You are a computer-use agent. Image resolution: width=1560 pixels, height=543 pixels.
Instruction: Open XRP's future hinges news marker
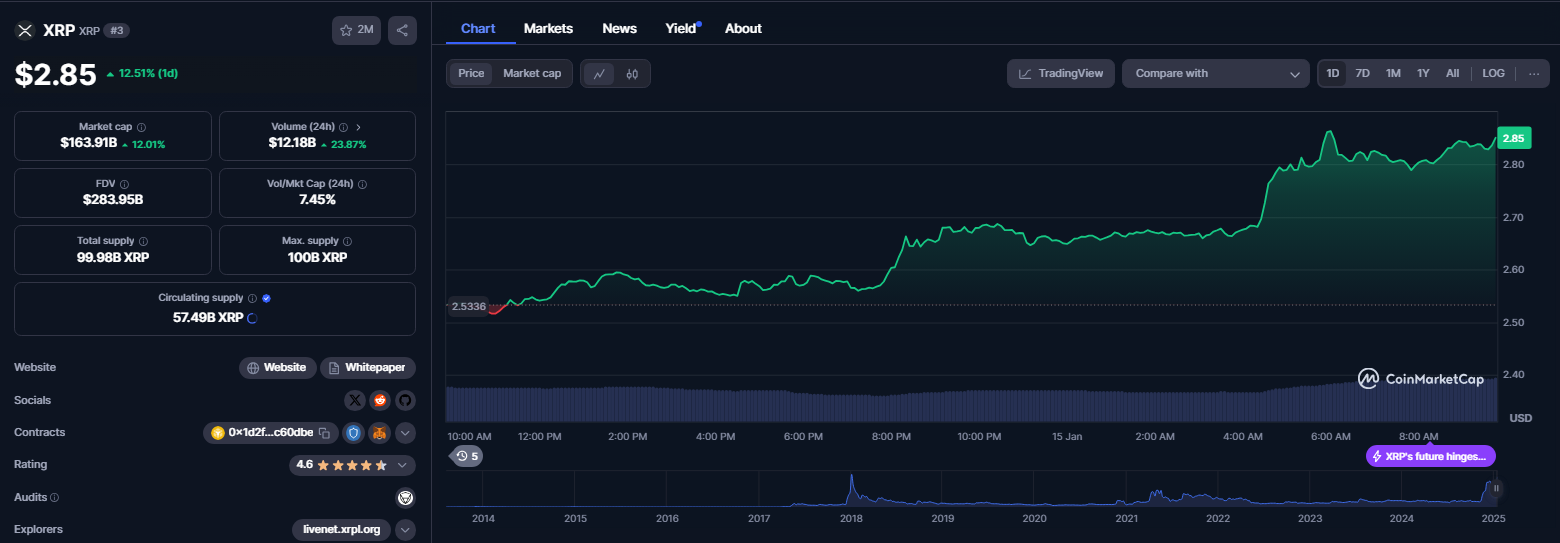coord(1431,456)
